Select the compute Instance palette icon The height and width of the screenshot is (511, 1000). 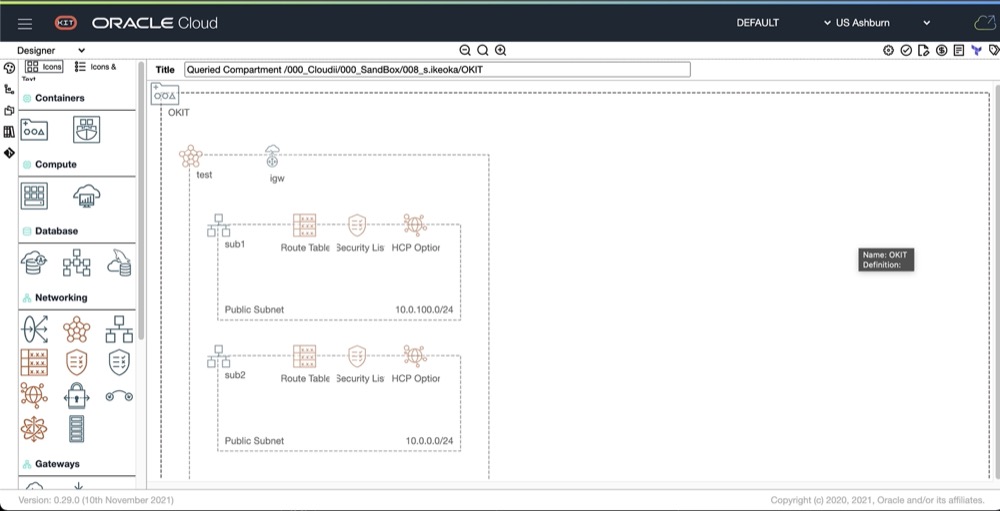click(34, 196)
